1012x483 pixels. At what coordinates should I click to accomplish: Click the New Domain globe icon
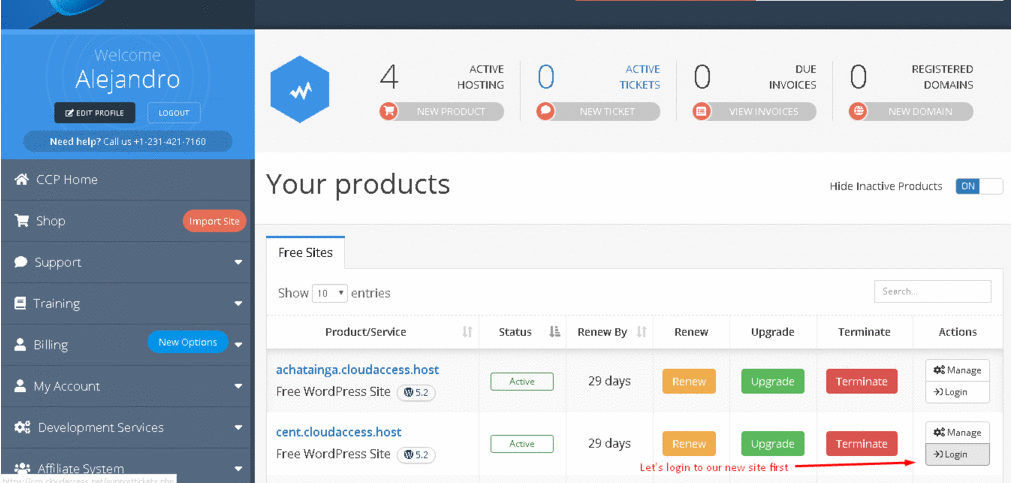858,111
